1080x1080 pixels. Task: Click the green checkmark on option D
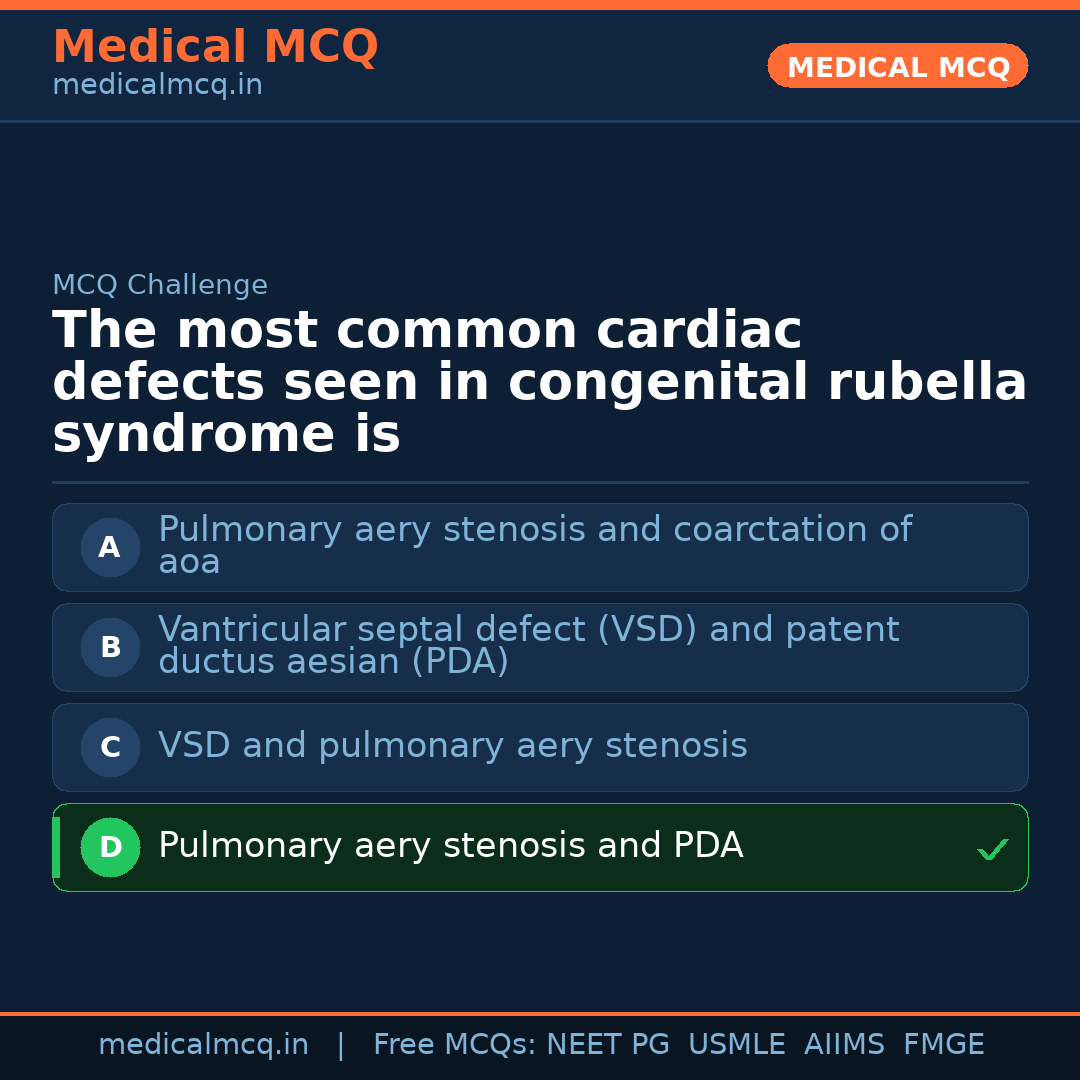(x=992, y=849)
